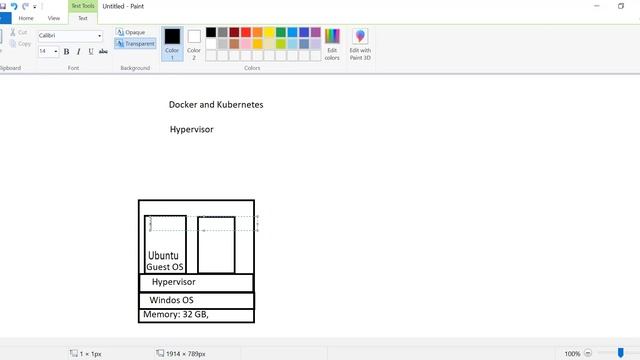Click the Save icon in quick access toolbar

(x=2, y=6)
